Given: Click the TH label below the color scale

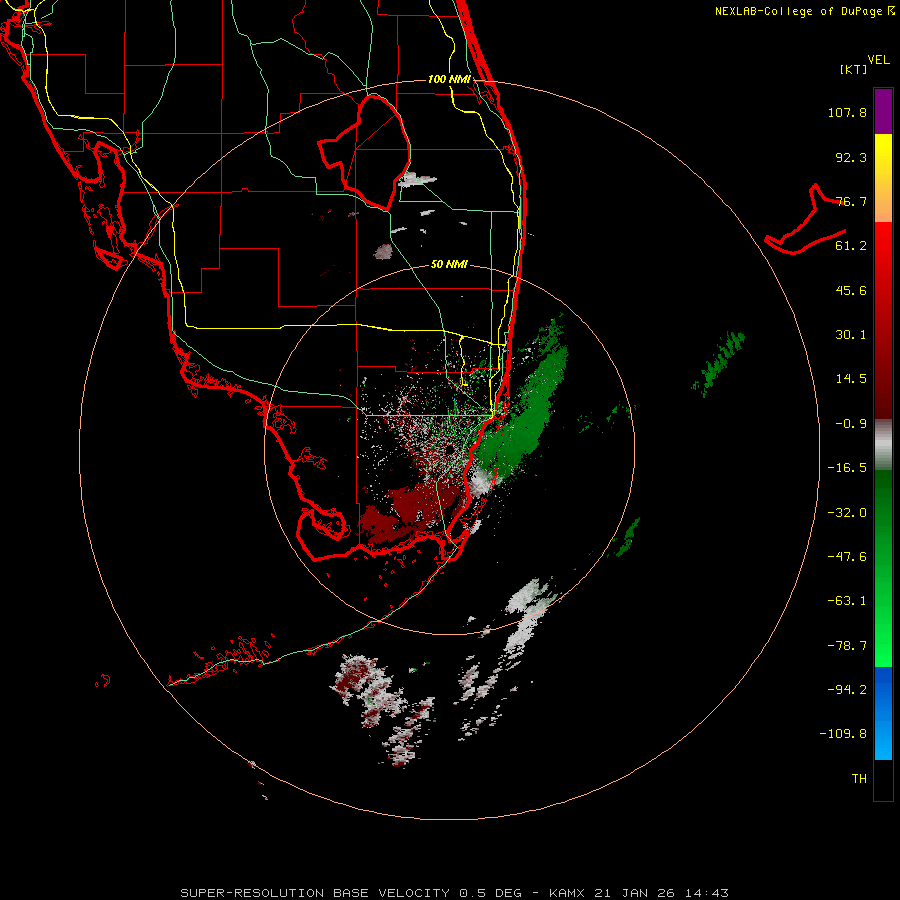Looking at the screenshot, I should [859, 779].
